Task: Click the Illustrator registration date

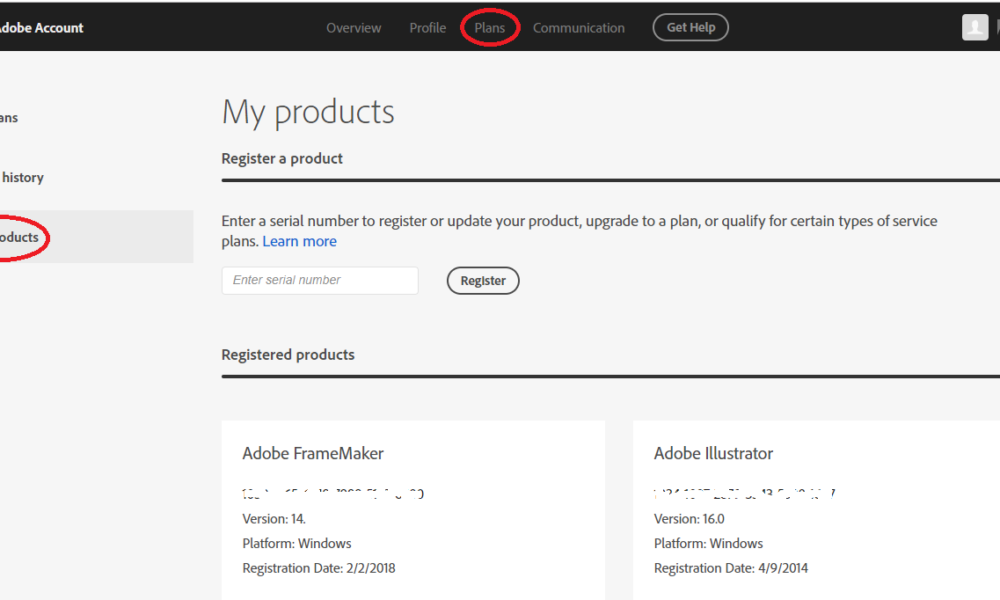Action: point(730,567)
